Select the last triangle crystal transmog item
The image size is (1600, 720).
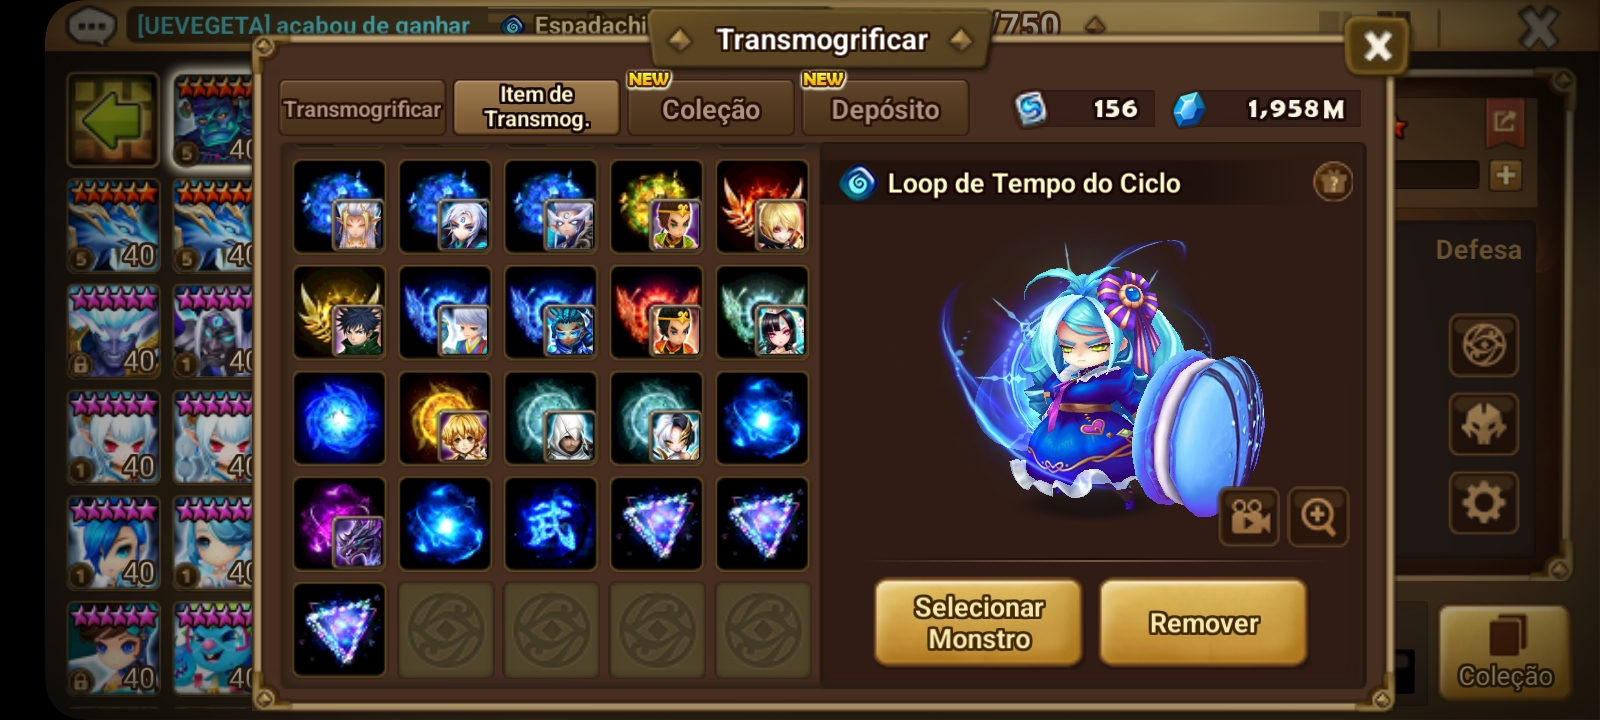(339, 630)
